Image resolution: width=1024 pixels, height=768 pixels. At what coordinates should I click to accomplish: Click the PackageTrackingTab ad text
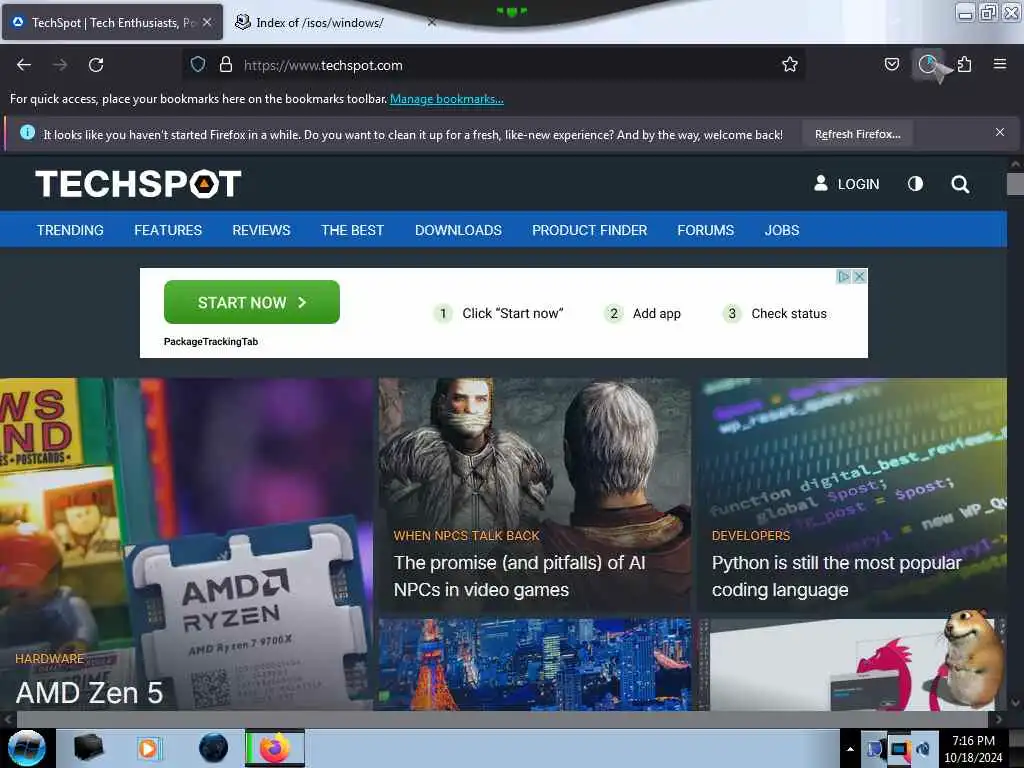211,342
